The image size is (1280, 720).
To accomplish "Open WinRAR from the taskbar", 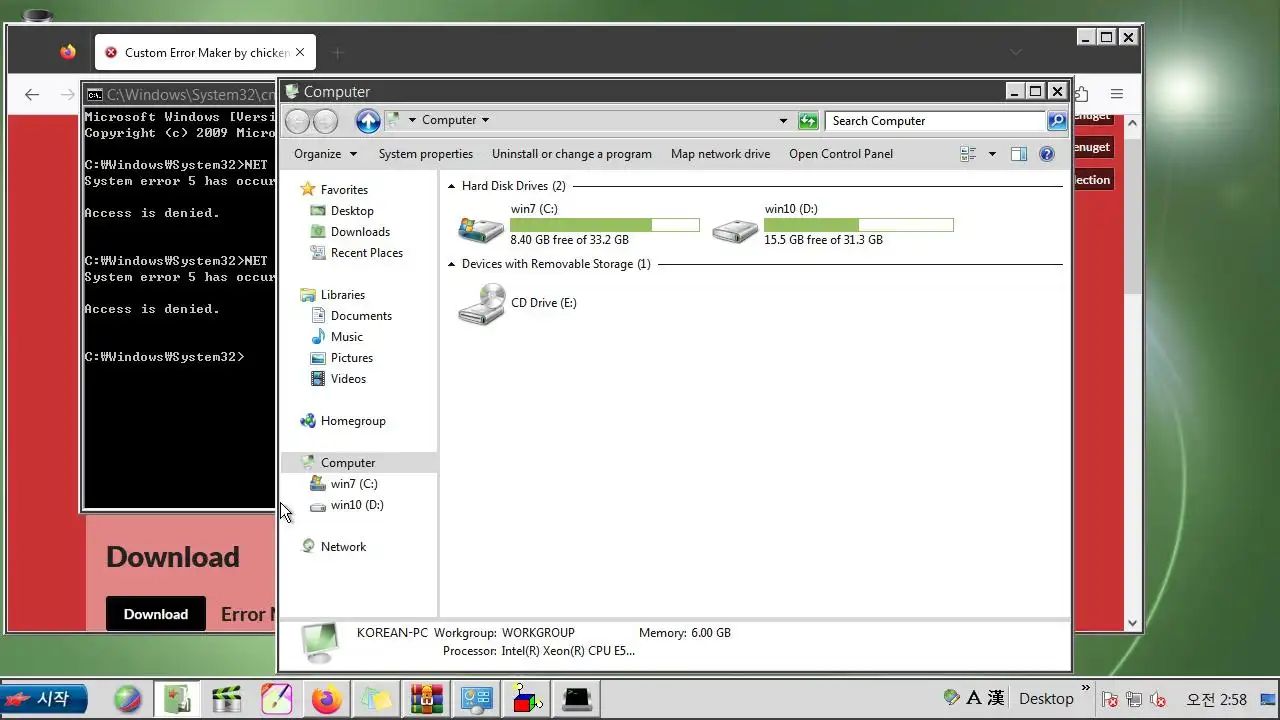I will (x=427, y=699).
